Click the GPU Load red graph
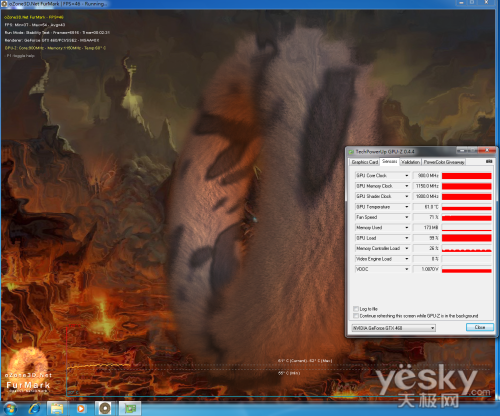Screen dimensions: 500x416 point(467,238)
